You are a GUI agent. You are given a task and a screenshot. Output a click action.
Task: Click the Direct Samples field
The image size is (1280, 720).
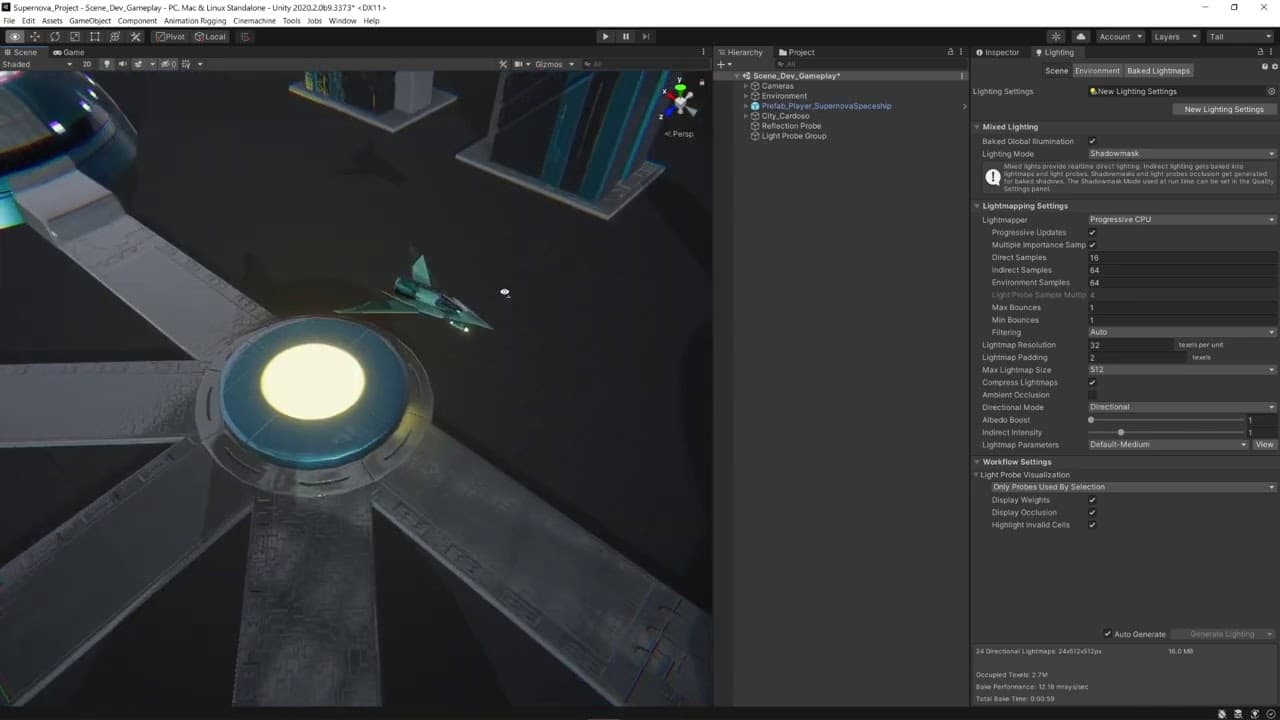1182,258
